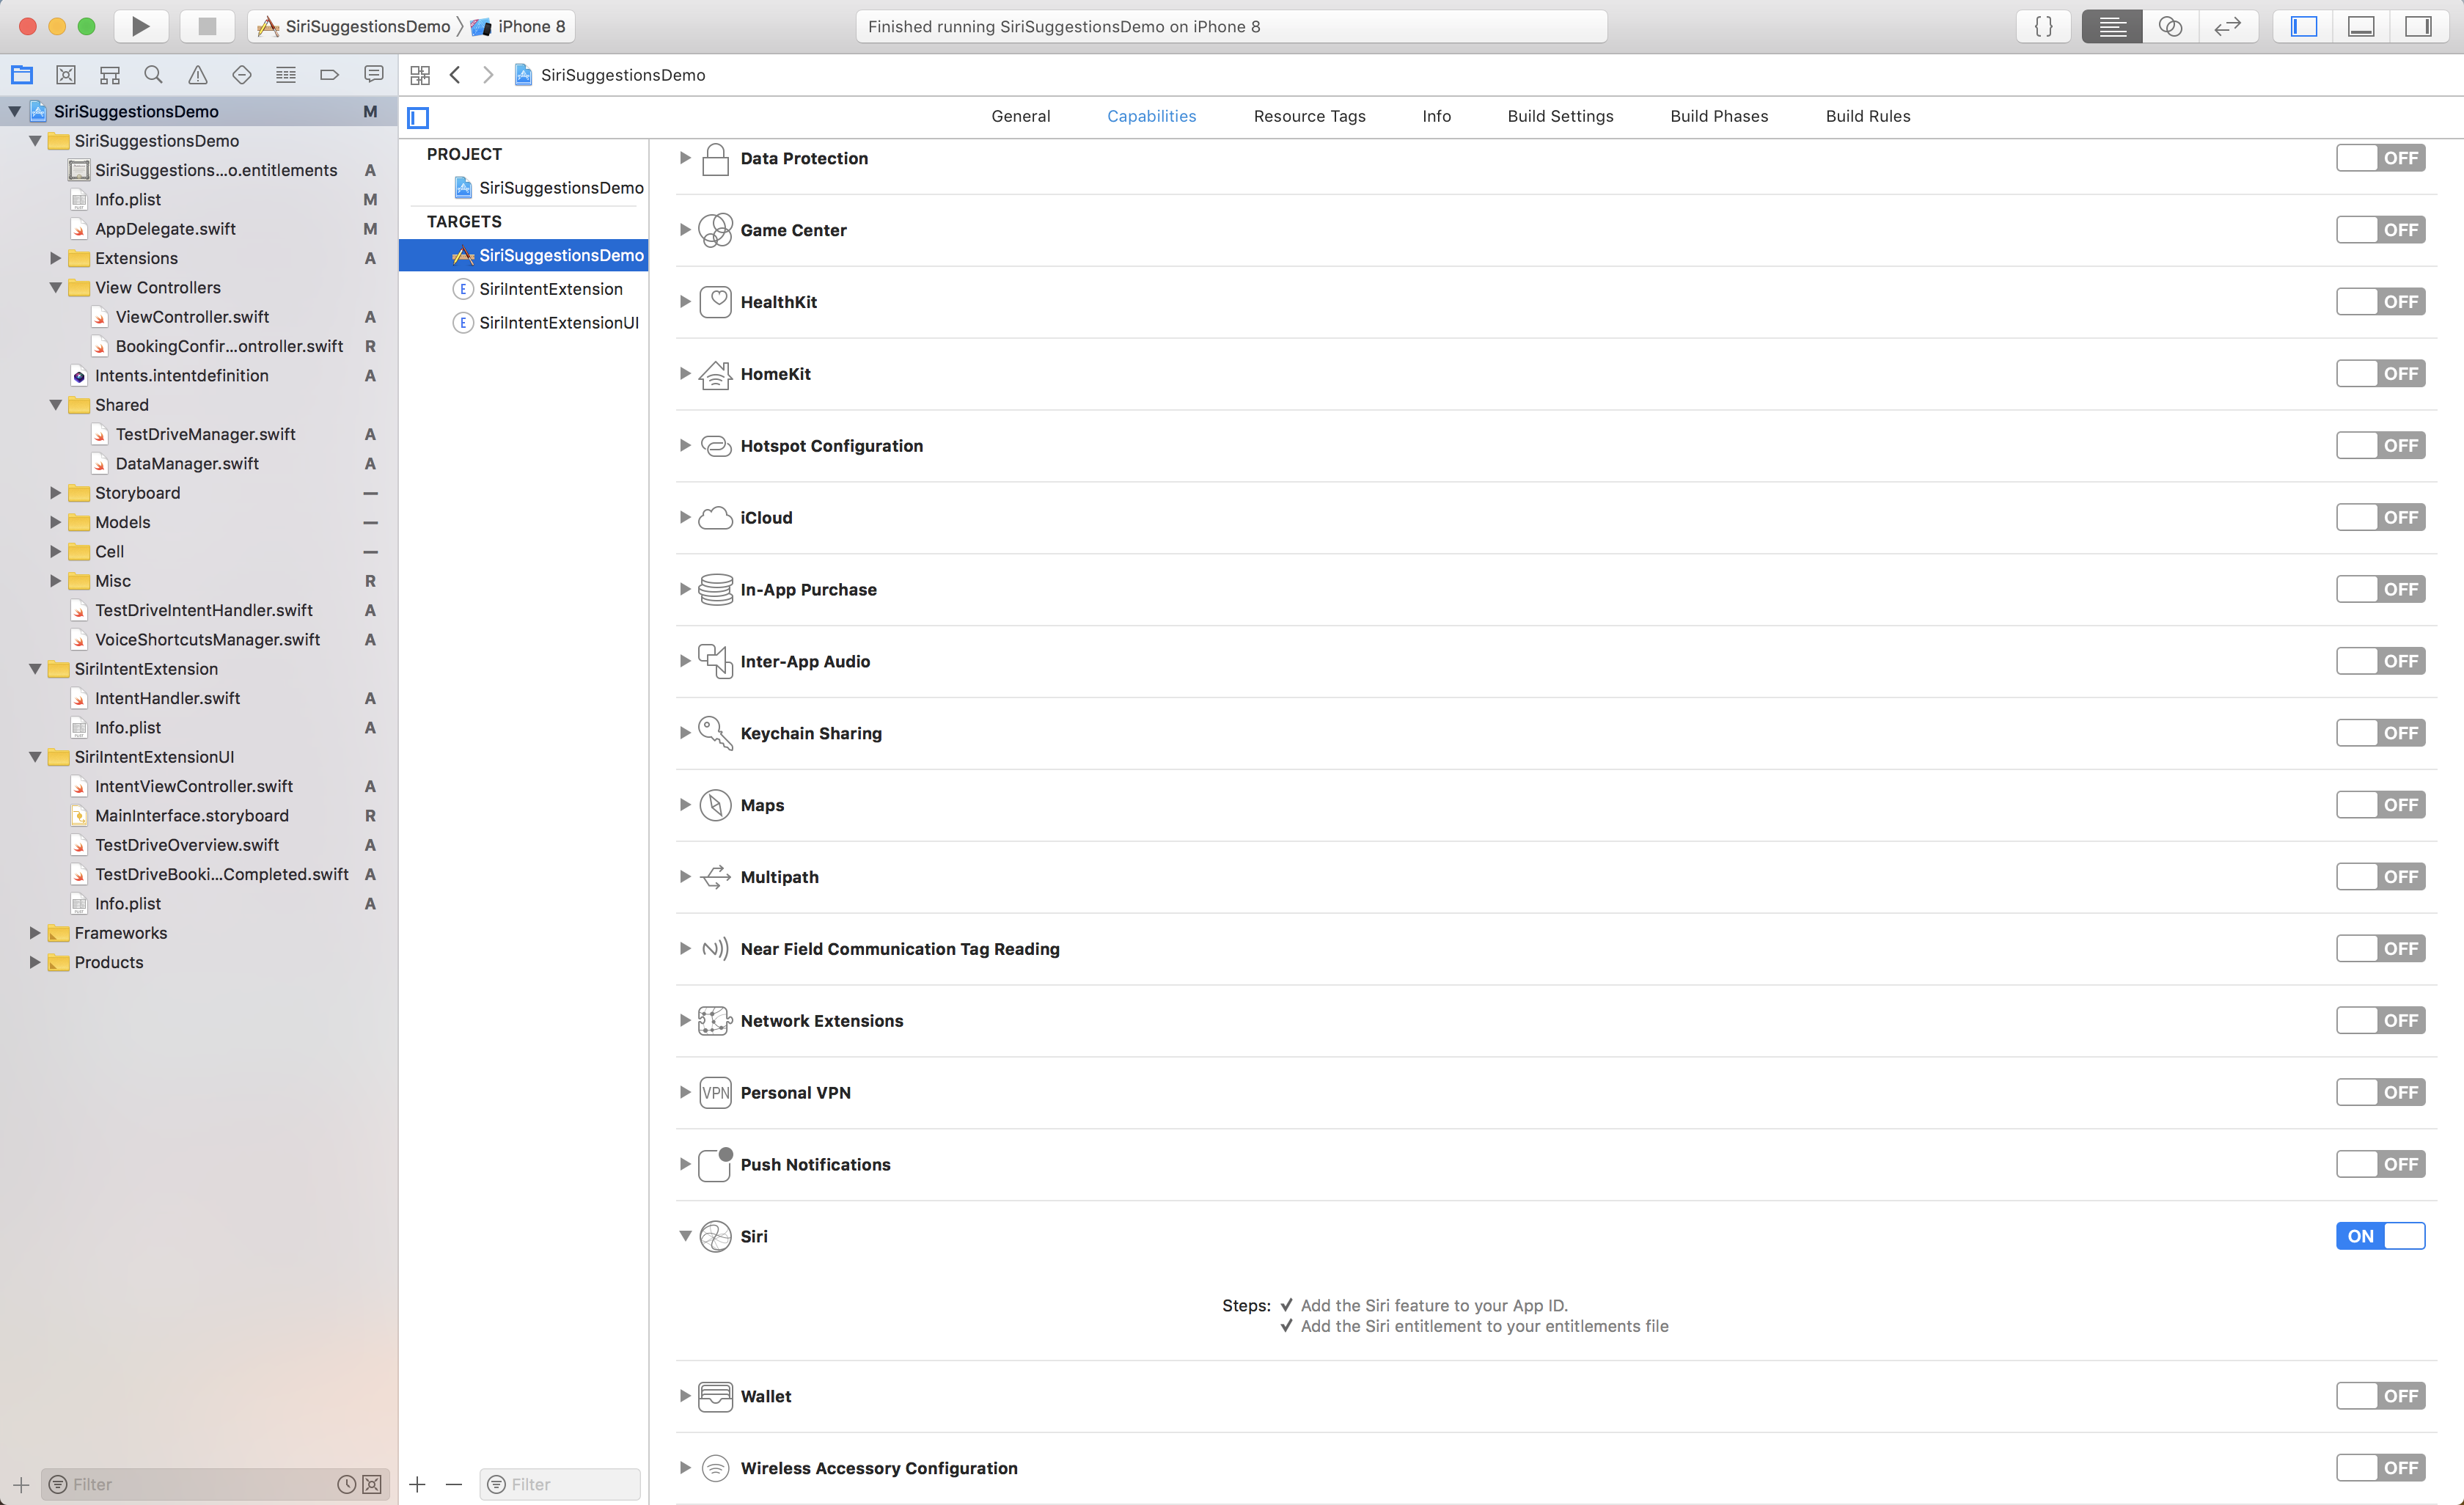The height and width of the screenshot is (1505, 2464).
Task: Click the Stop button in toolbar
Action: click(207, 26)
